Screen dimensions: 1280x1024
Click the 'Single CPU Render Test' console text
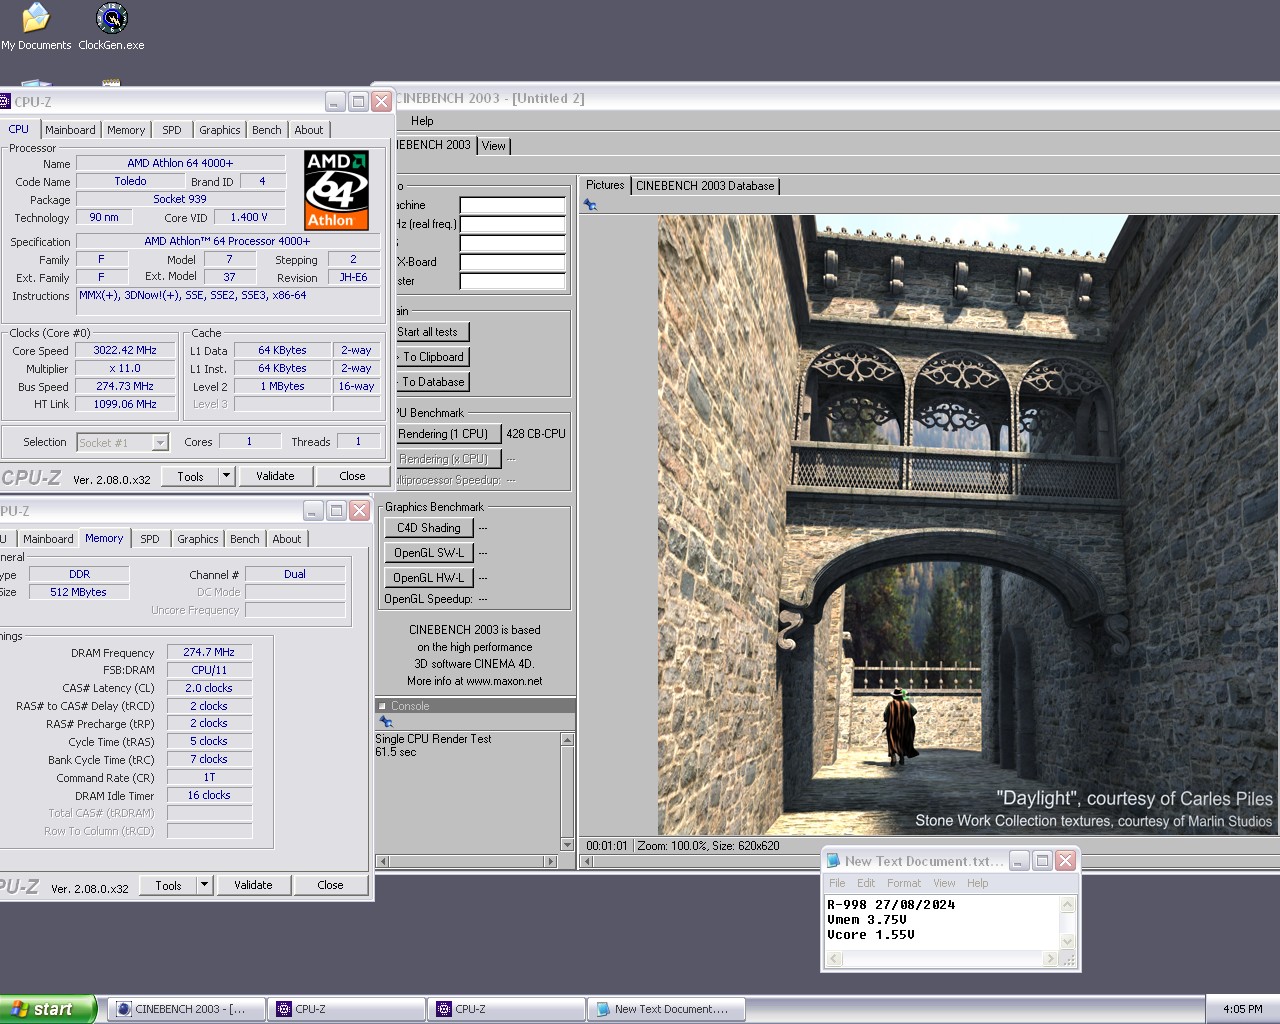pyautogui.click(x=433, y=739)
